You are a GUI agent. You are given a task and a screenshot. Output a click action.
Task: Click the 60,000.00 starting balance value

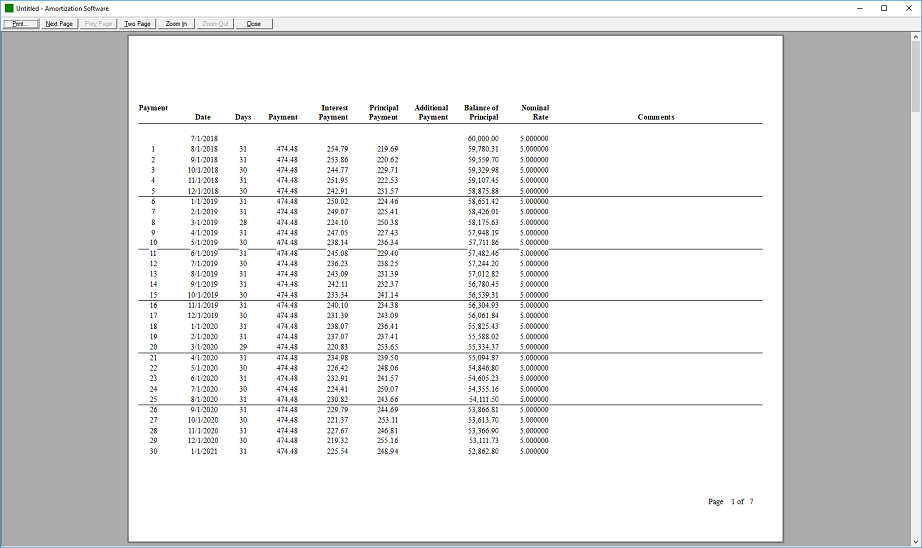(483, 139)
